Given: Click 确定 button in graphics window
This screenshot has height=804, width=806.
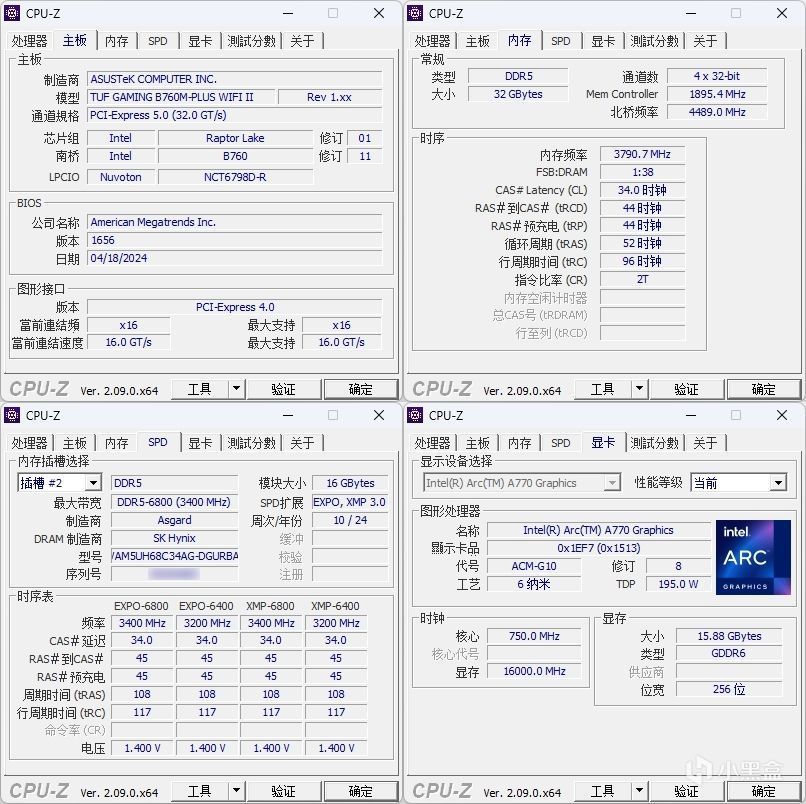Looking at the screenshot, I should click(763, 791).
